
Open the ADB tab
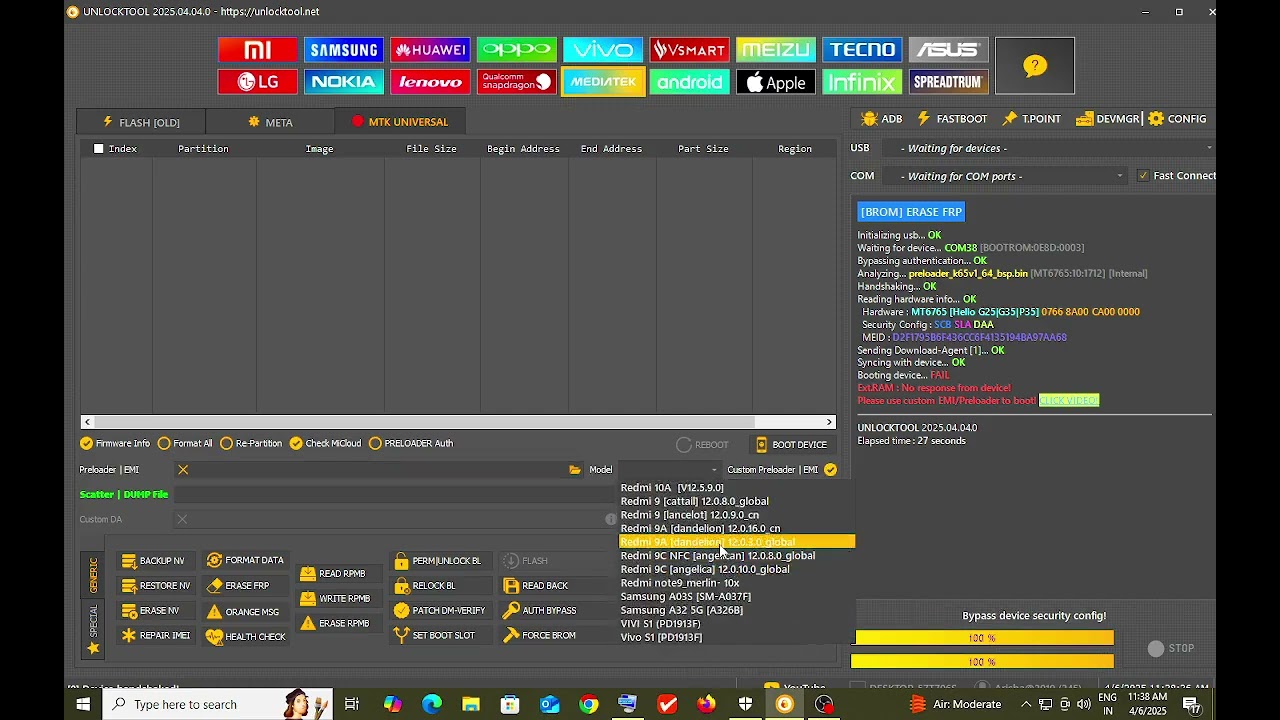click(882, 119)
